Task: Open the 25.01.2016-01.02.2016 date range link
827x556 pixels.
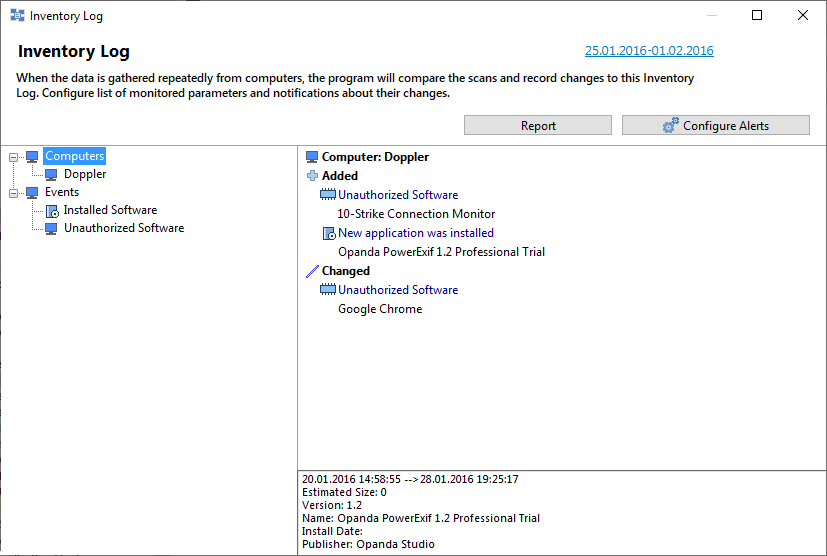Action: (649, 51)
